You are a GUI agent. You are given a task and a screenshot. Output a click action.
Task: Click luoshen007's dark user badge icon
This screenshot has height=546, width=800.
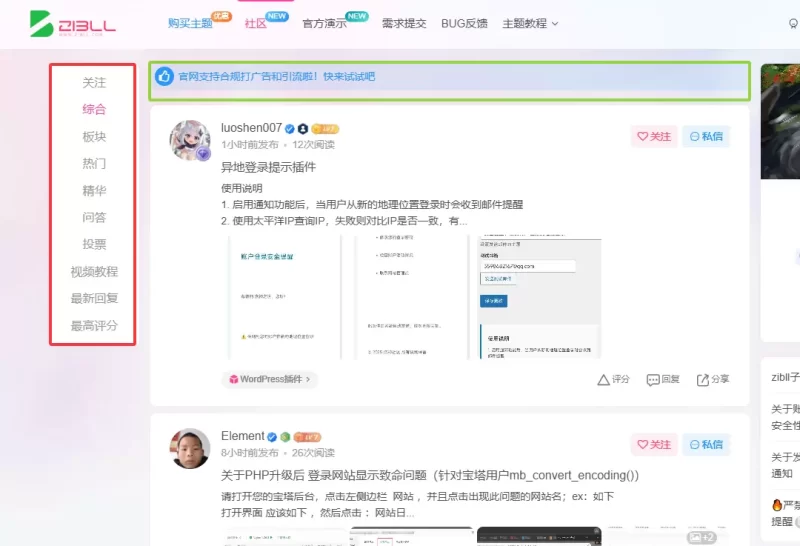(x=303, y=129)
